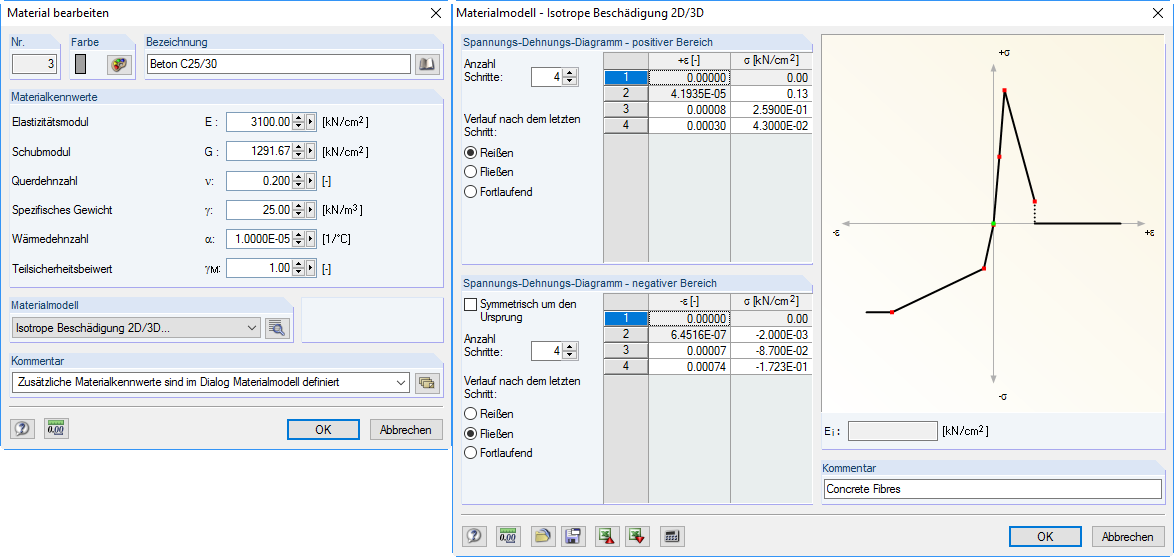Click the +ε [-] column header
The height and width of the screenshot is (557, 1174).
690,61
